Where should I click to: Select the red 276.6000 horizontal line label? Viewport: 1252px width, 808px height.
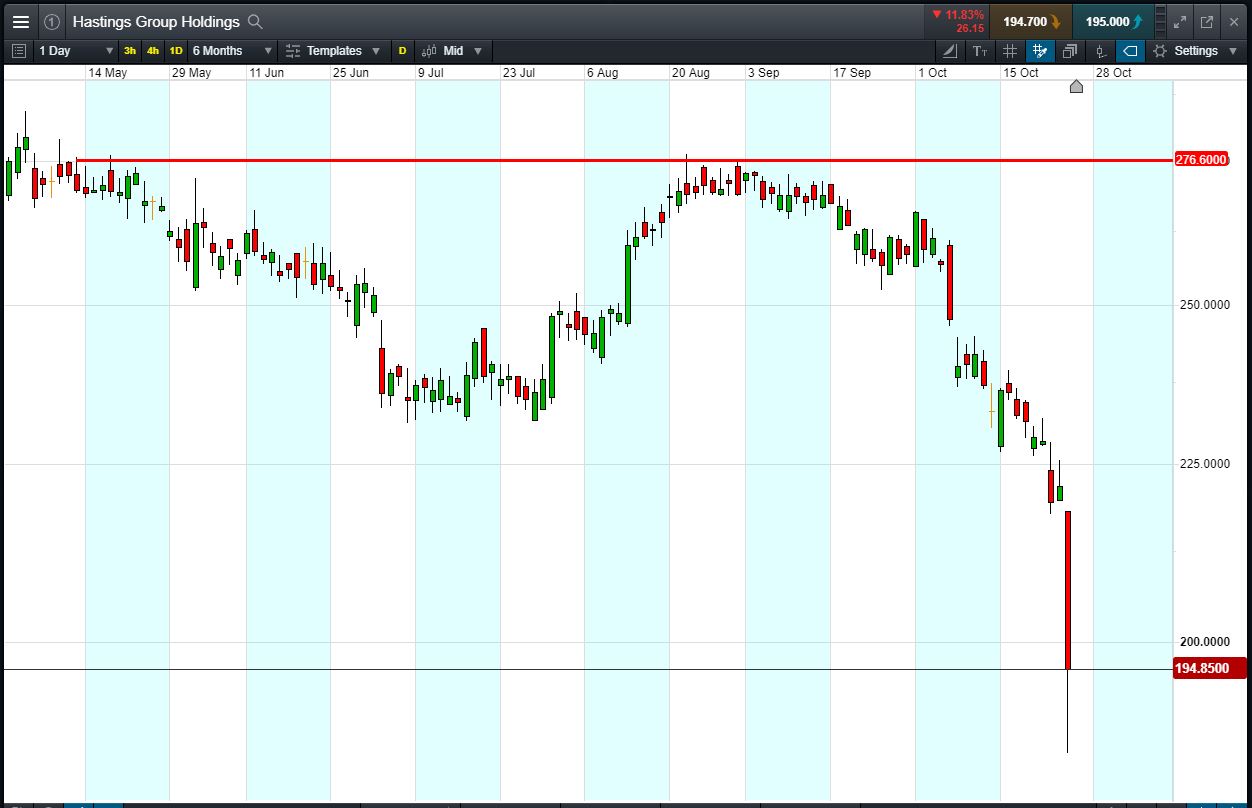pos(1201,160)
